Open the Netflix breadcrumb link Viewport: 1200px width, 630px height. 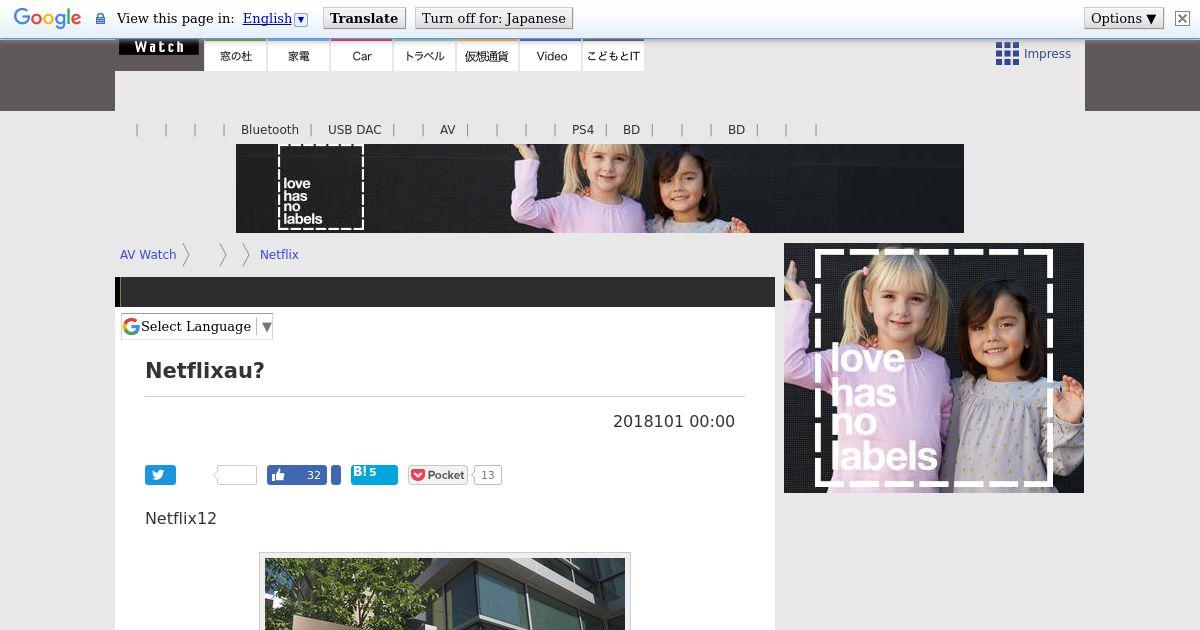[279, 255]
